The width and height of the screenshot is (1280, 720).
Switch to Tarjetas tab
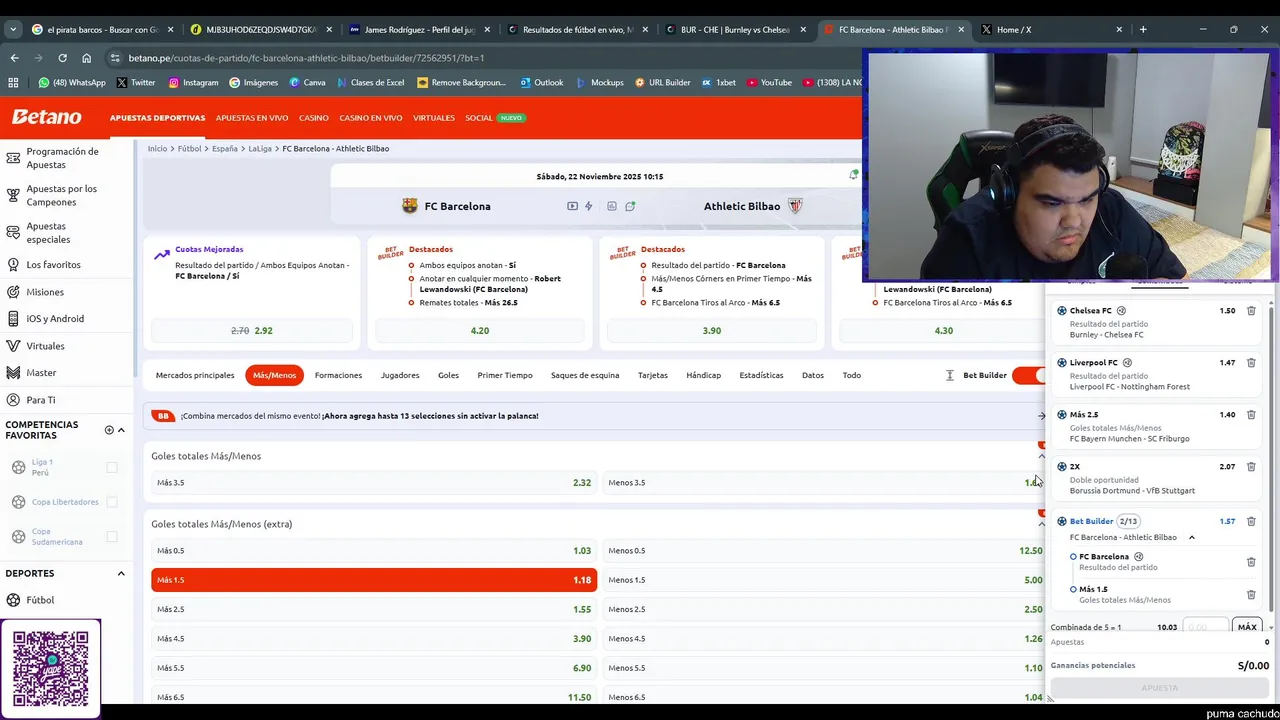653,375
